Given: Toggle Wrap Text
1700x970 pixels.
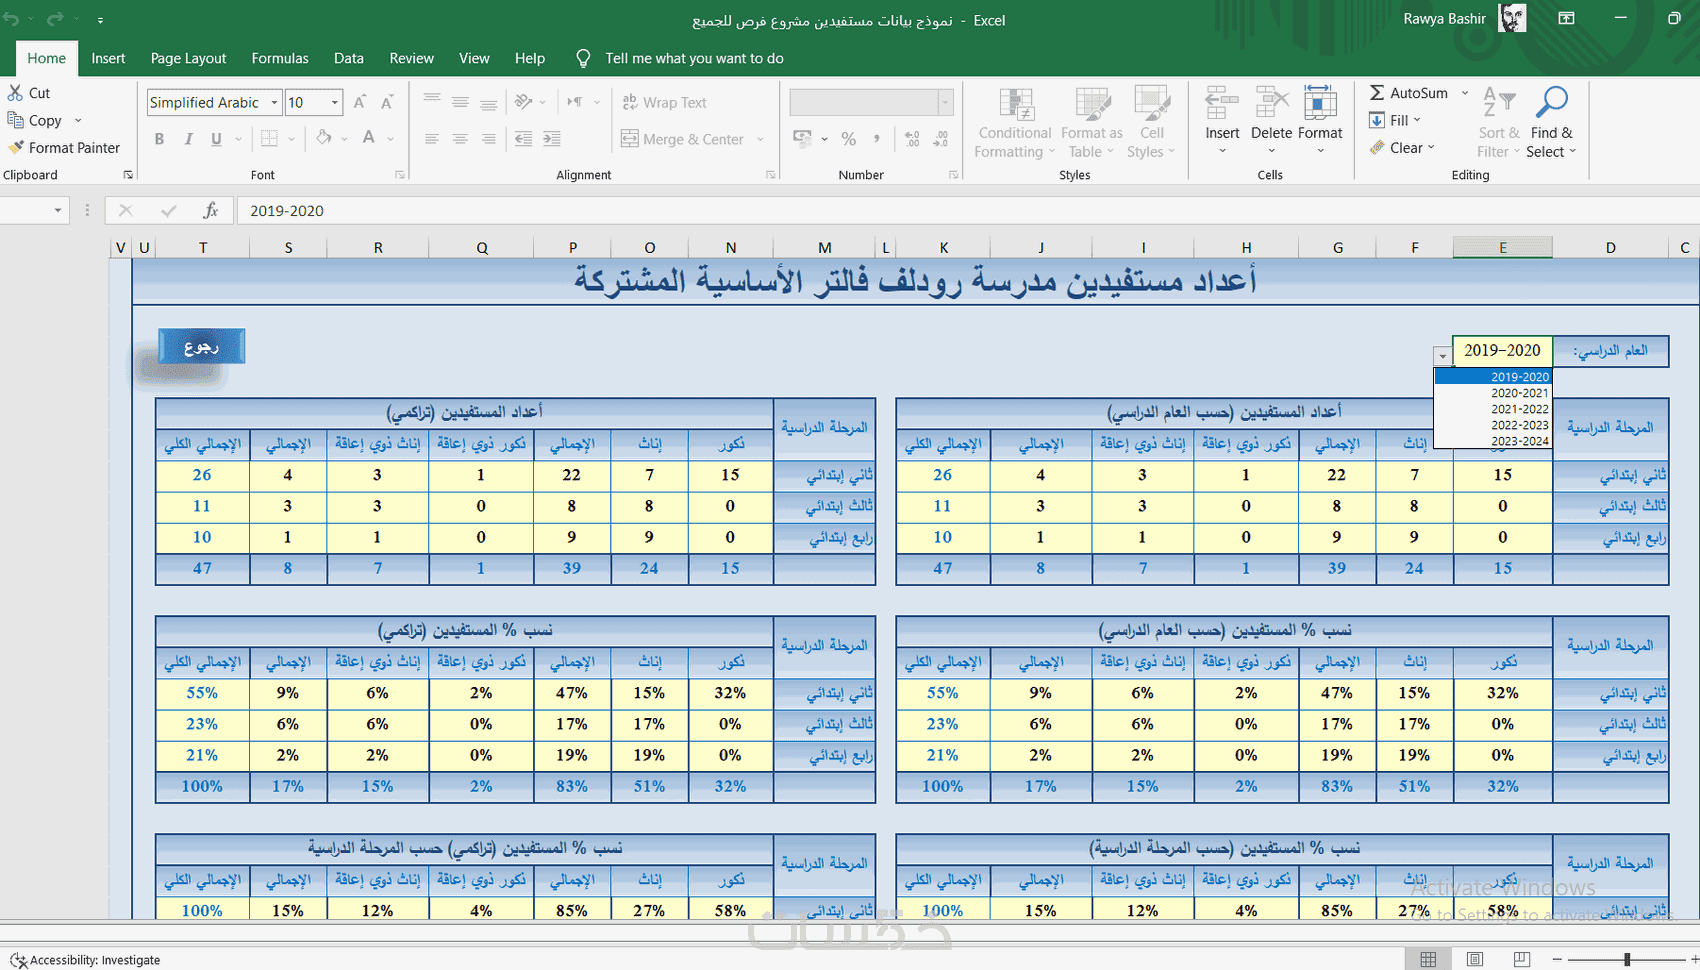Looking at the screenshot, I should coord(664,102).
